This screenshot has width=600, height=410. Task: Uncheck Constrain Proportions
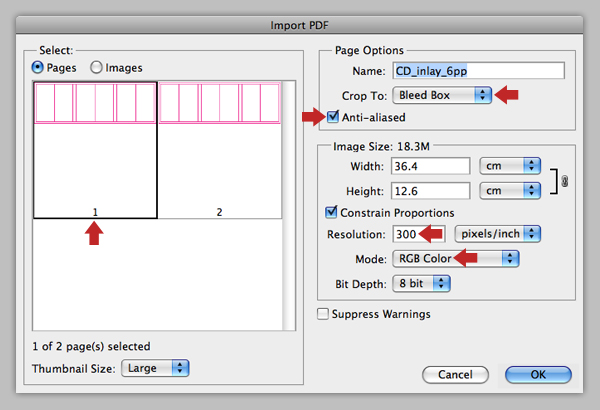click(x=331, y=212)
